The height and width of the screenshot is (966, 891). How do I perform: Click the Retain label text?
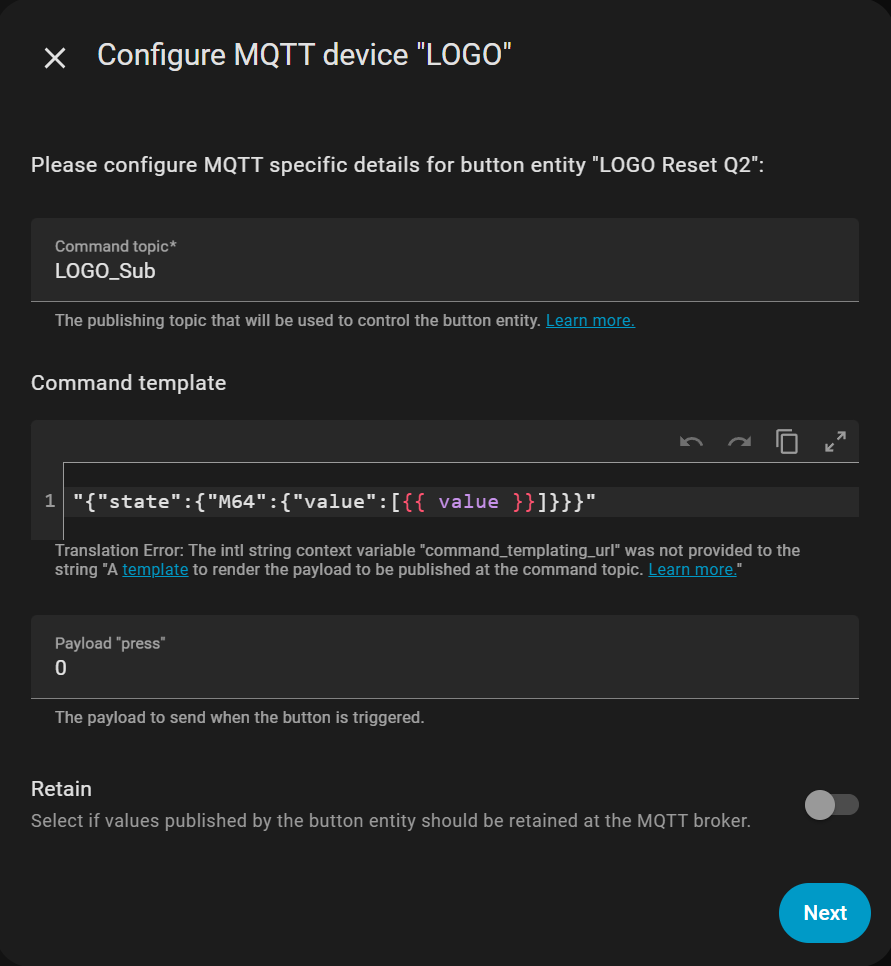(x=62, y=789)
